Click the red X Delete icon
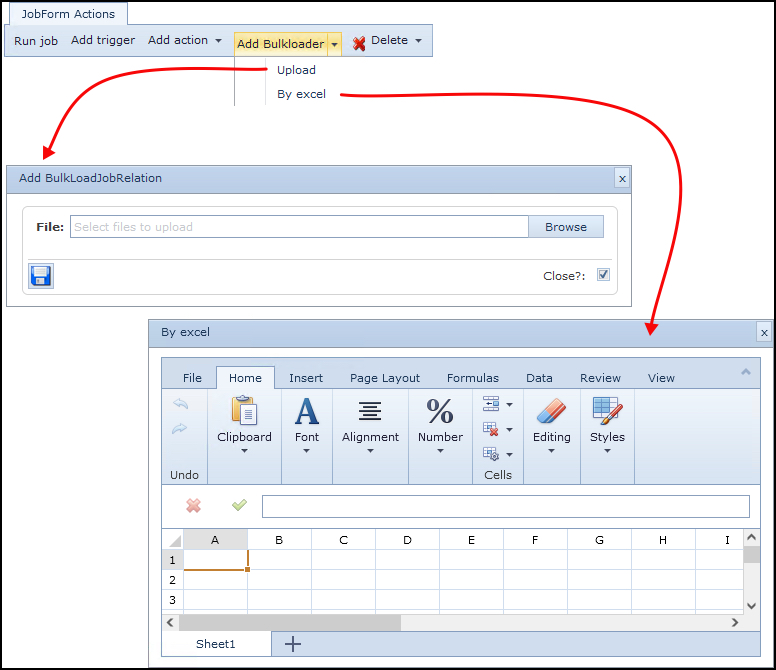Viewport: 776px width, 670px height. coord(359,43)
